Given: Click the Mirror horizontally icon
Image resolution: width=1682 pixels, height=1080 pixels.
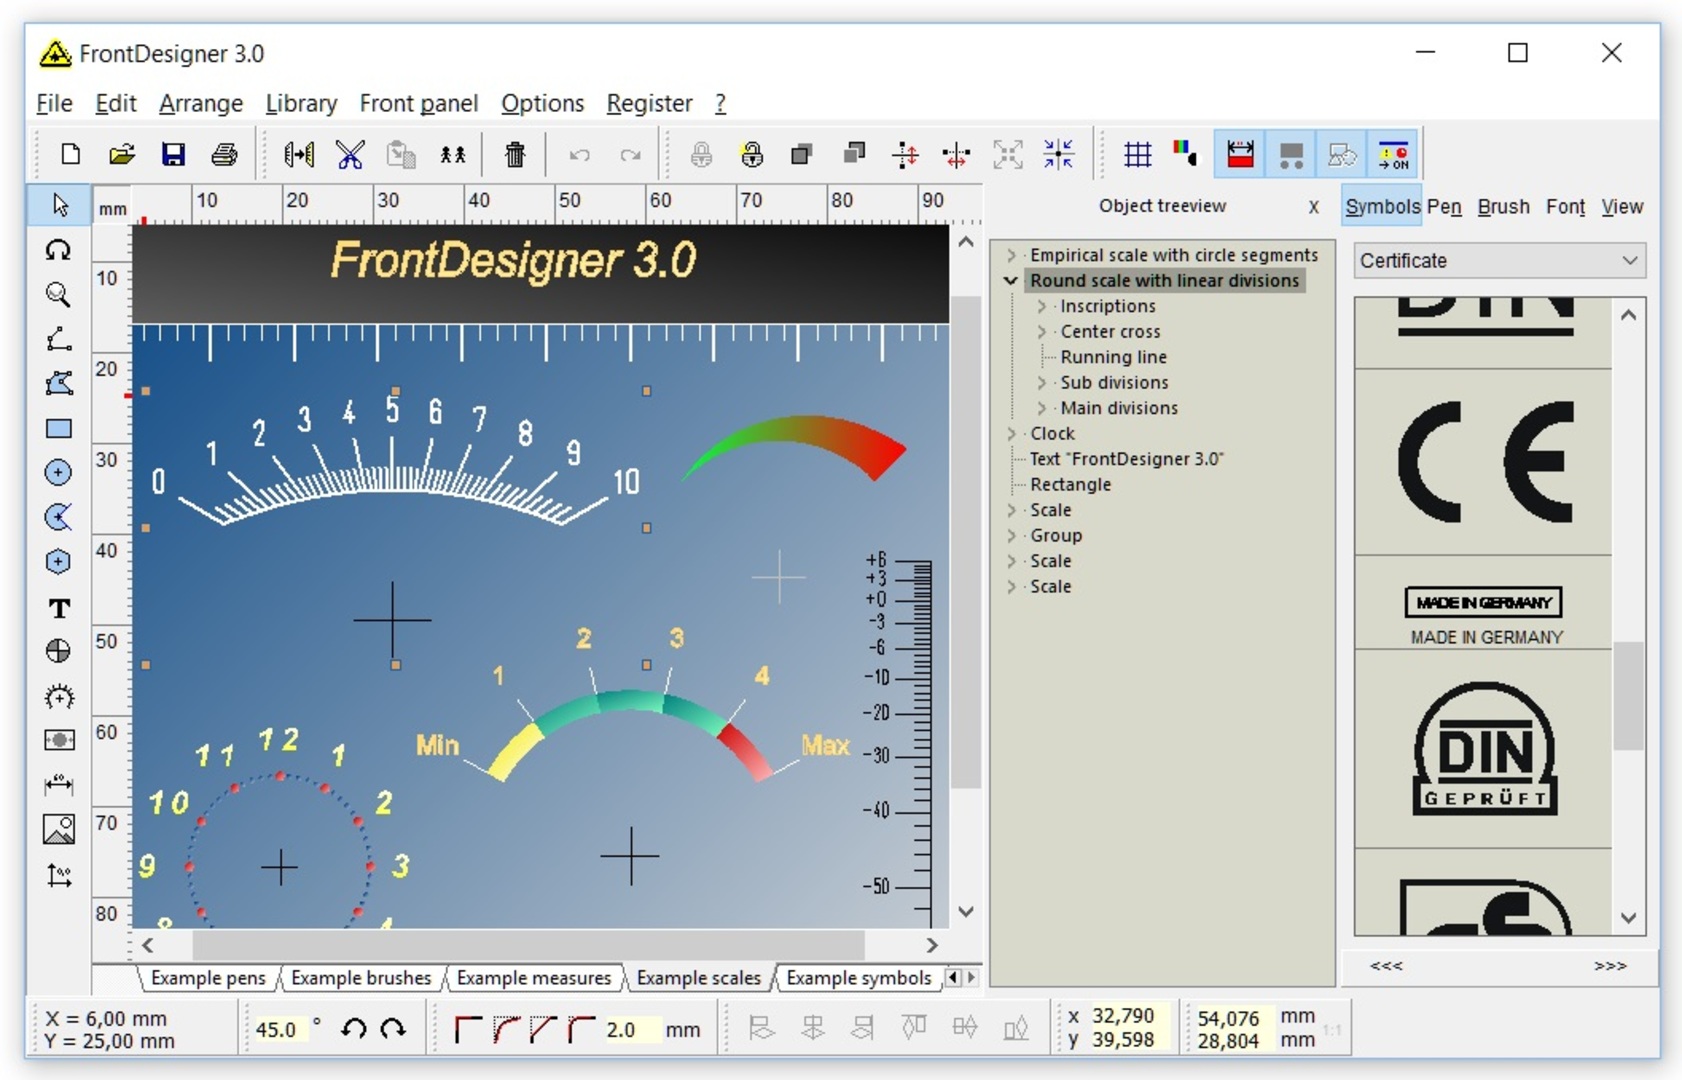Looking at the screenshot, I should coord(299,154).
